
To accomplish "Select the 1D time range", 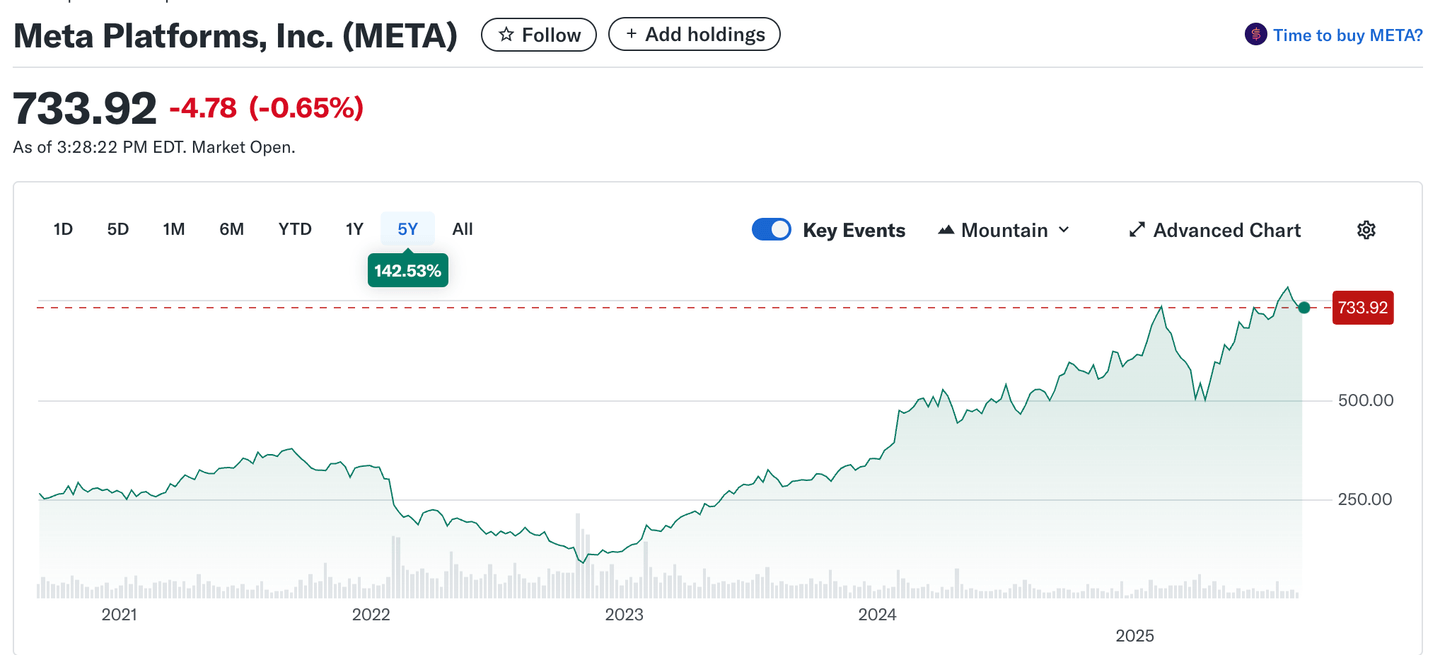I will click(63, 229).
